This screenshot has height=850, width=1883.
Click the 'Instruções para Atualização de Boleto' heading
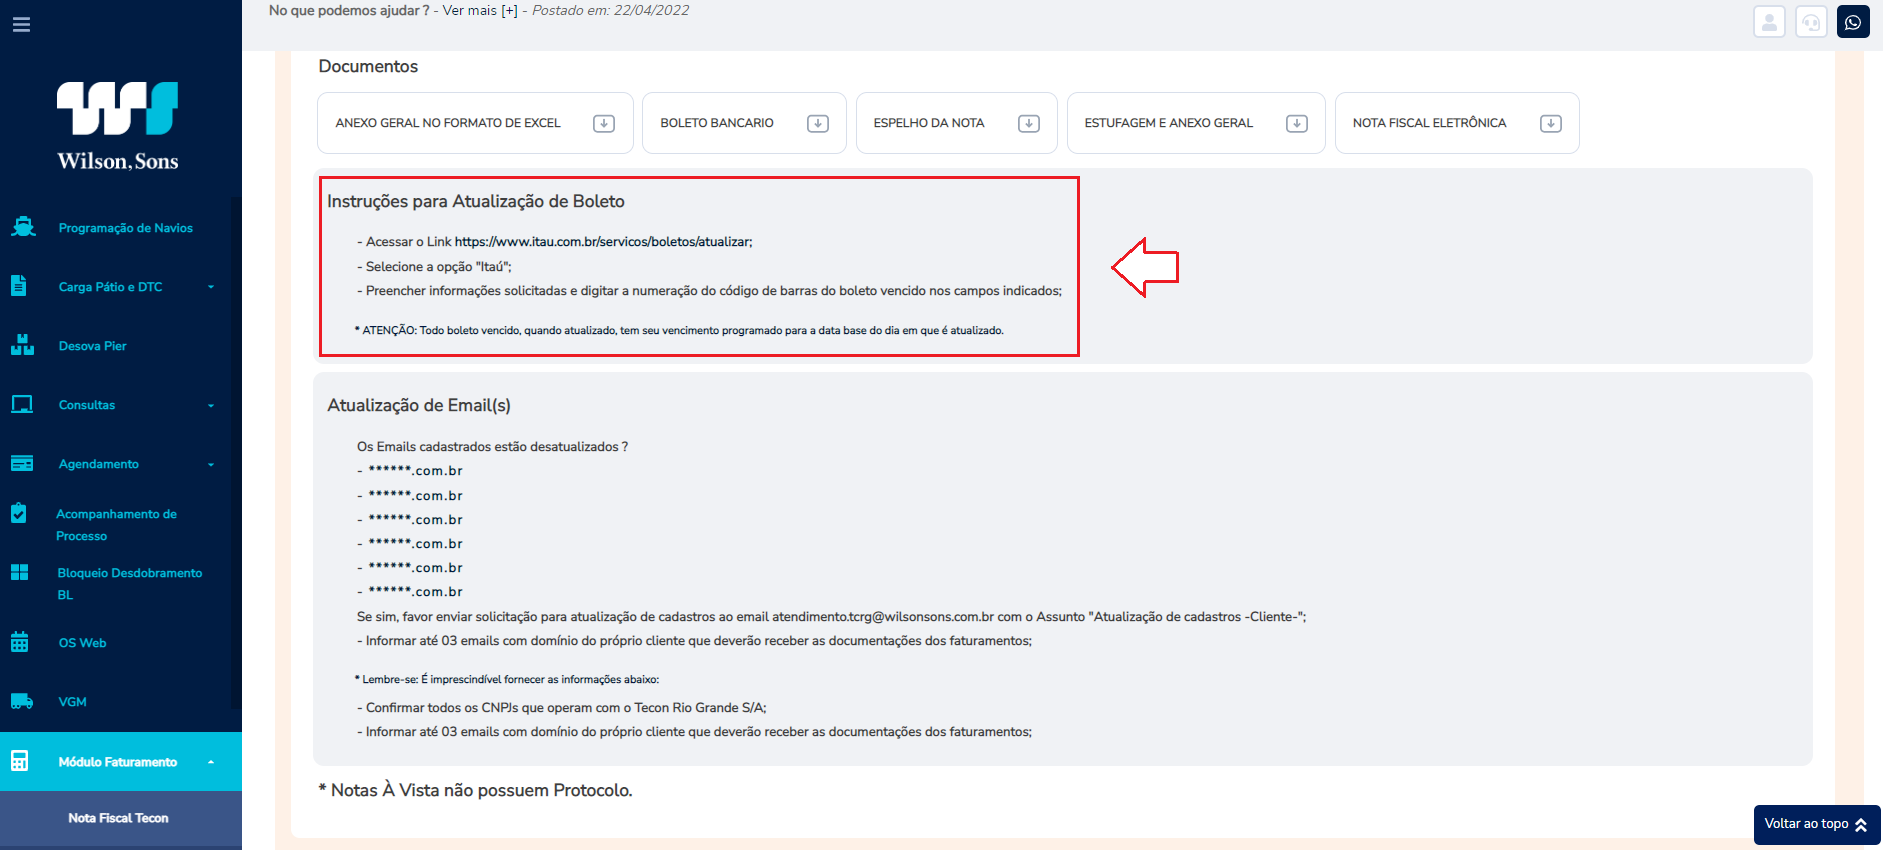476,201
